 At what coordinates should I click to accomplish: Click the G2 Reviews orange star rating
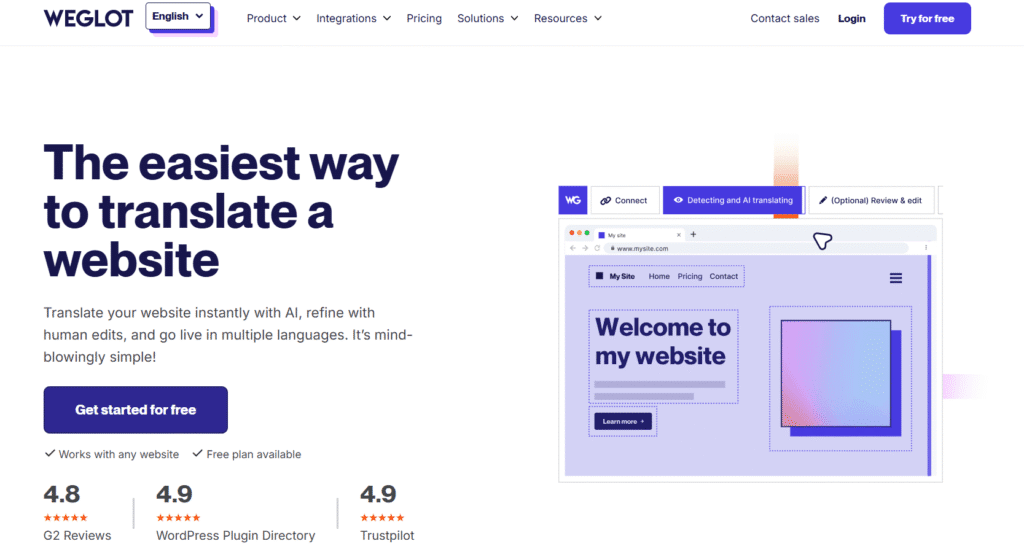(x=65, y=518)
